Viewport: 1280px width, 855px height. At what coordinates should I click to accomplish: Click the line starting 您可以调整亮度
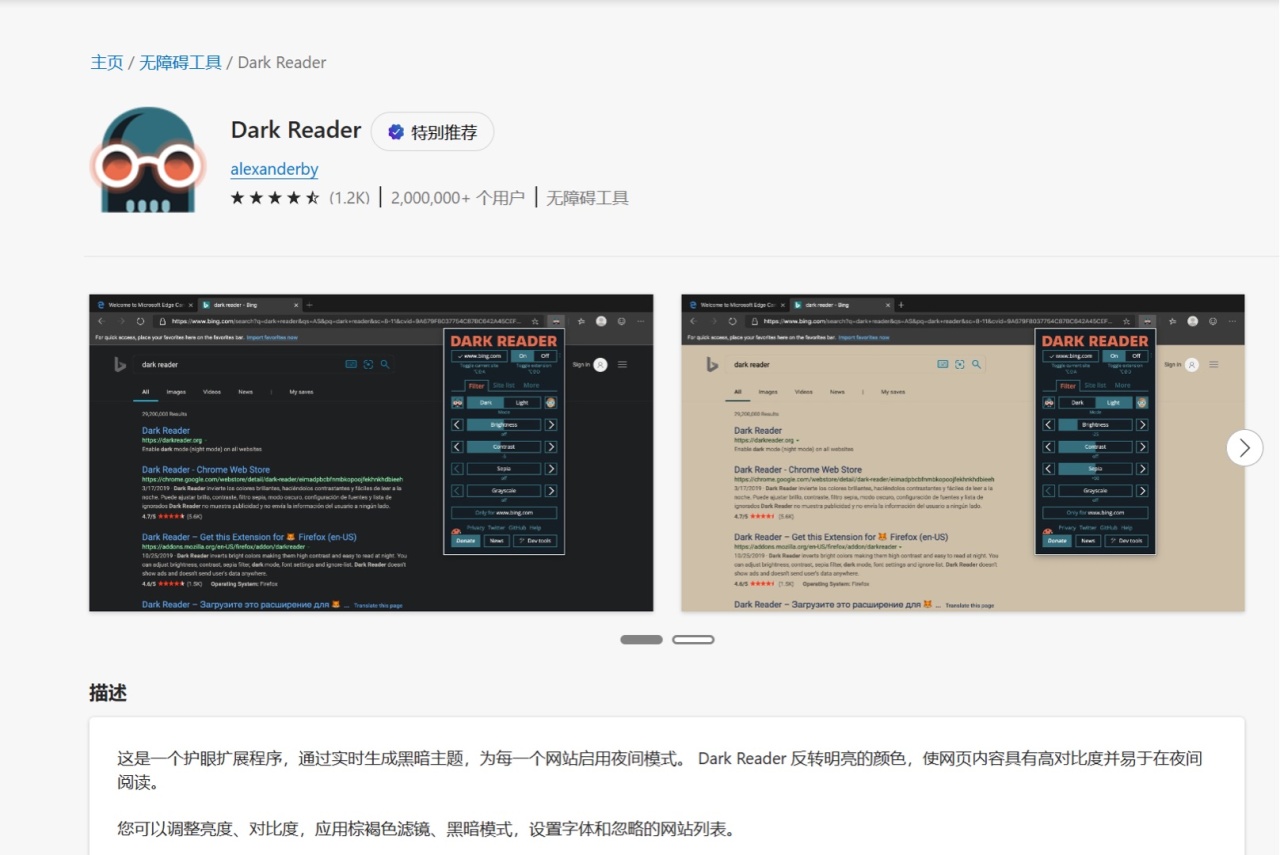click(426, 829)
